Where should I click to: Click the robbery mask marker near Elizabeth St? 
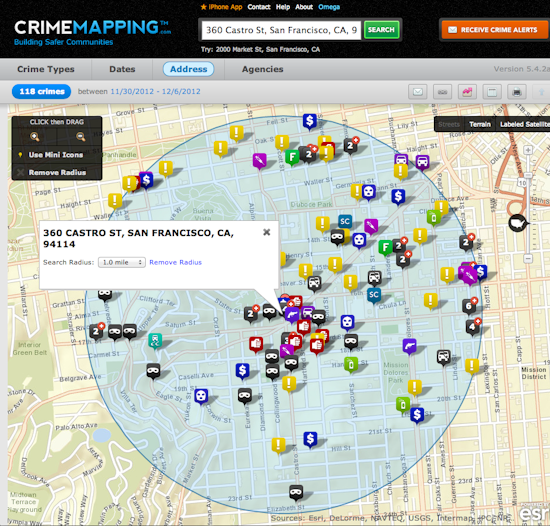point(296,492)
